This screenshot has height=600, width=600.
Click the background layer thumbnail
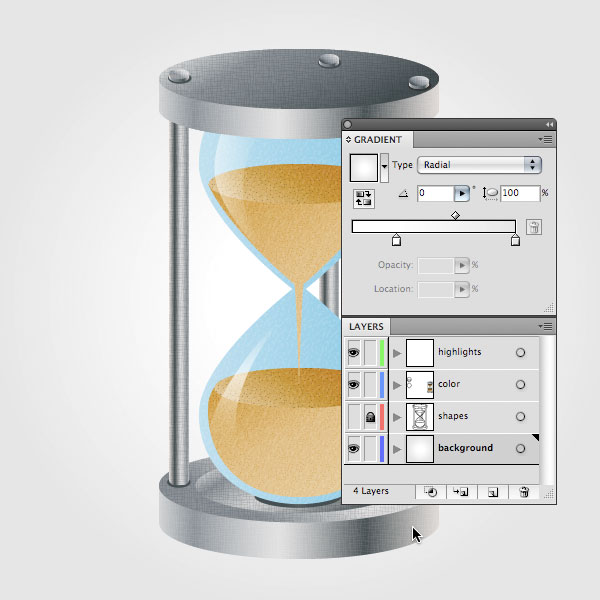[x=420, y=448]
